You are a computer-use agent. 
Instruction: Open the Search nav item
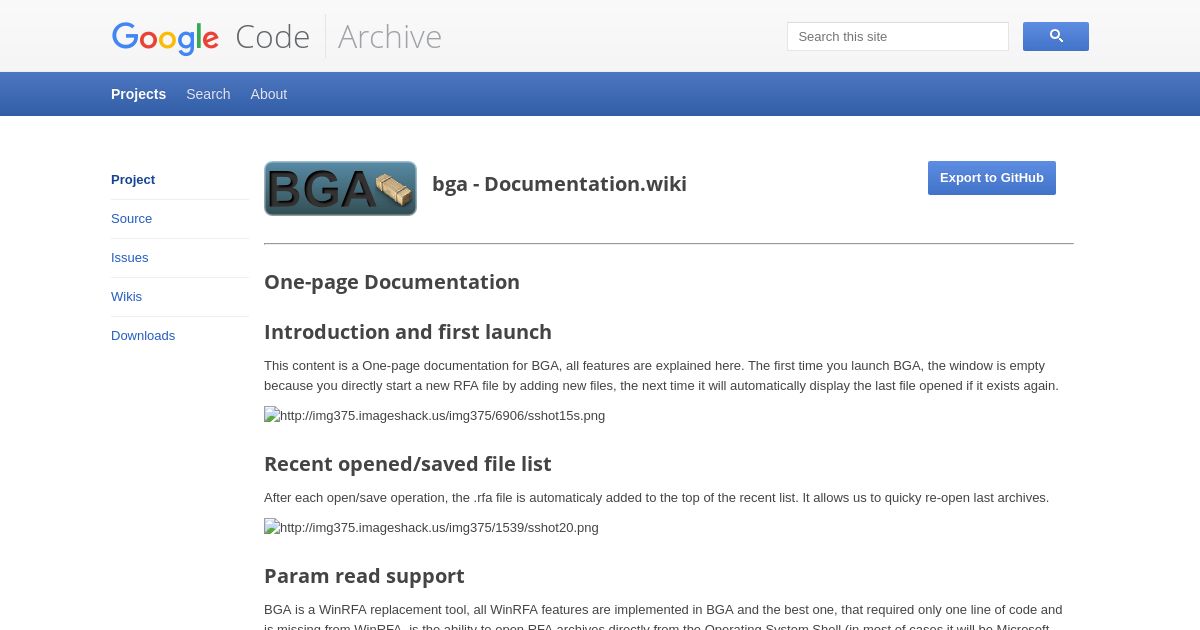pos(208,94)
